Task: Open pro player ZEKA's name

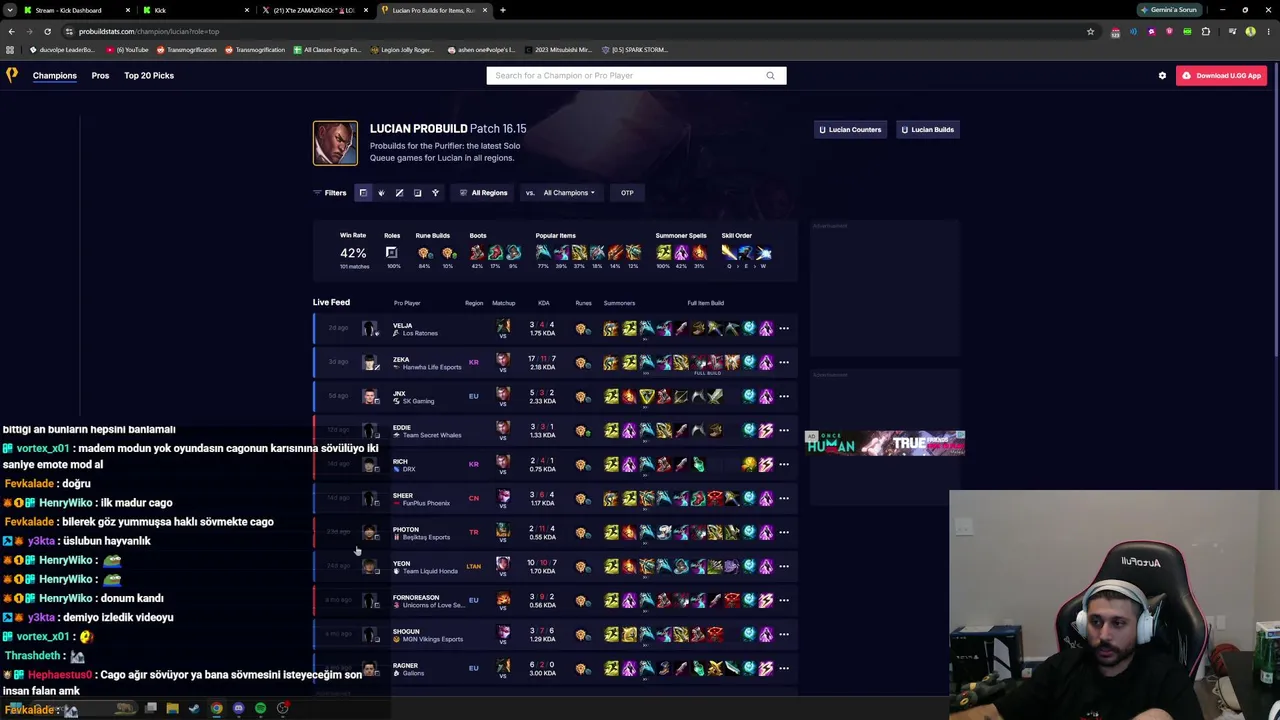Action: (x=401, y=359)
